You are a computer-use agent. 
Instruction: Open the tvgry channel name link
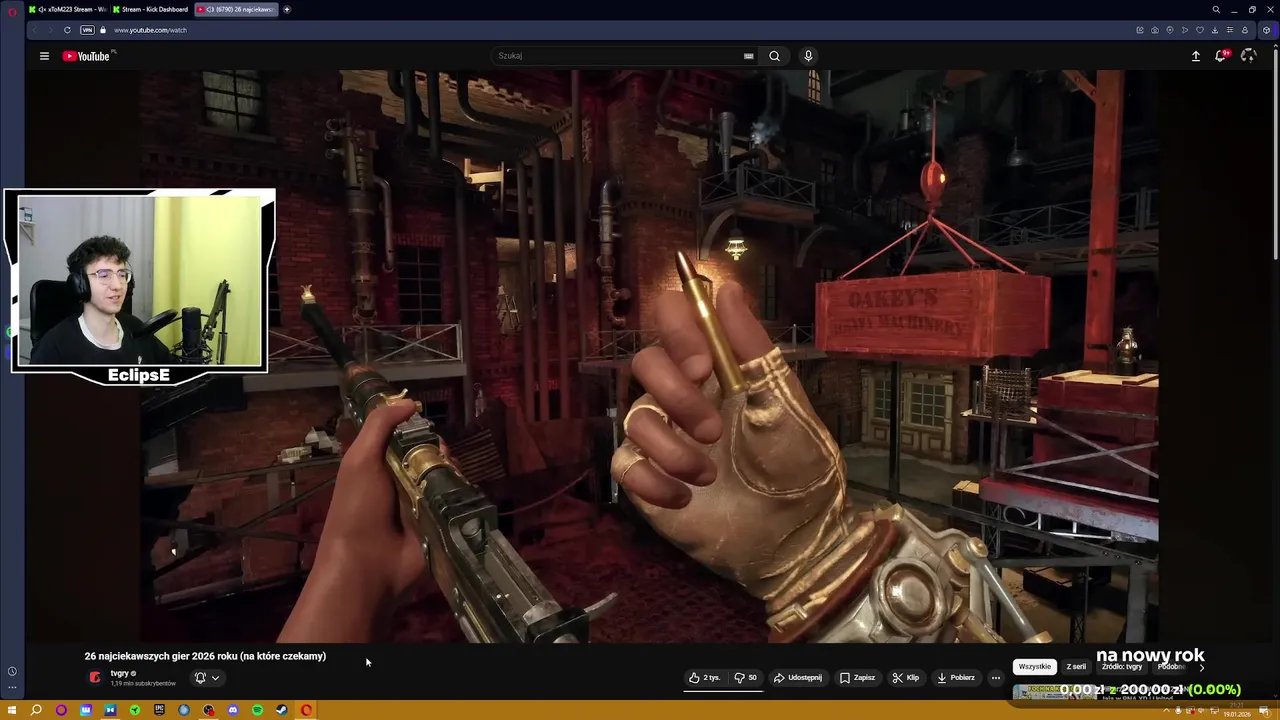coord(120,673)
